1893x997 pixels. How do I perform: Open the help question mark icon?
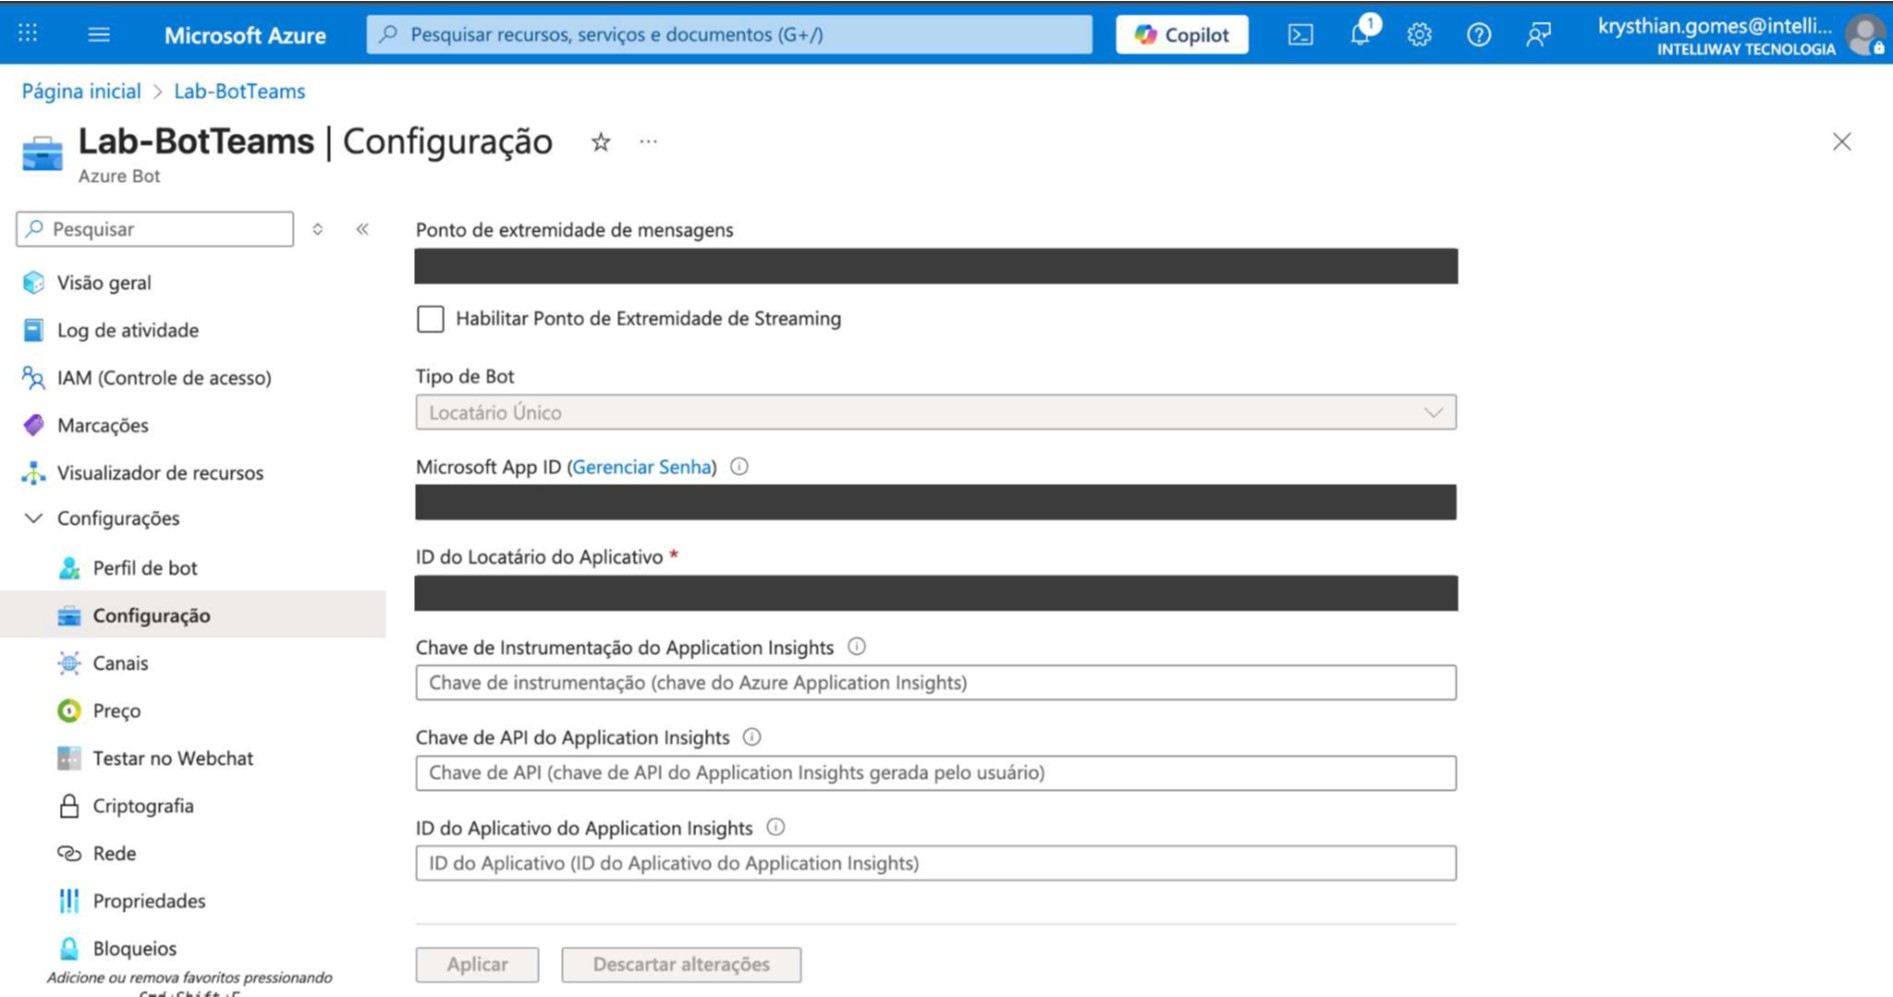(x=1478, y=35)
